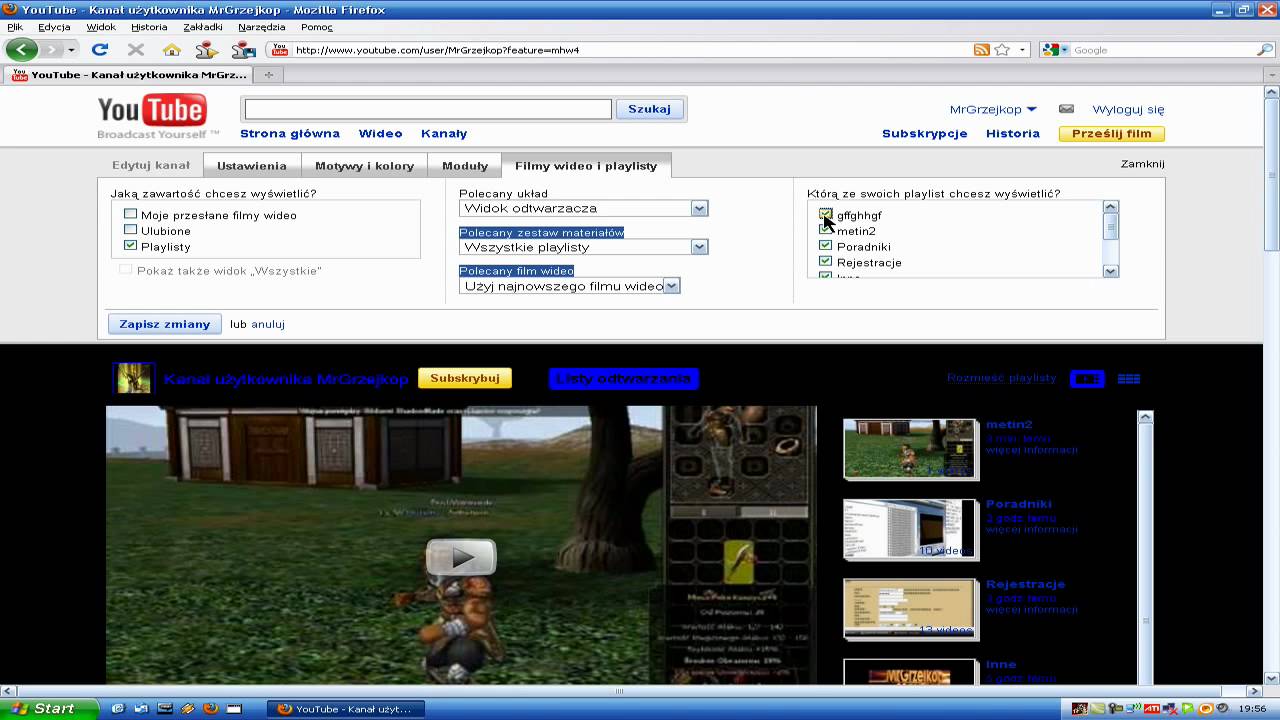This screenshot has width=1280, height=720.
Task: Click the ATI tray icon
Action: coord(1150,708)
